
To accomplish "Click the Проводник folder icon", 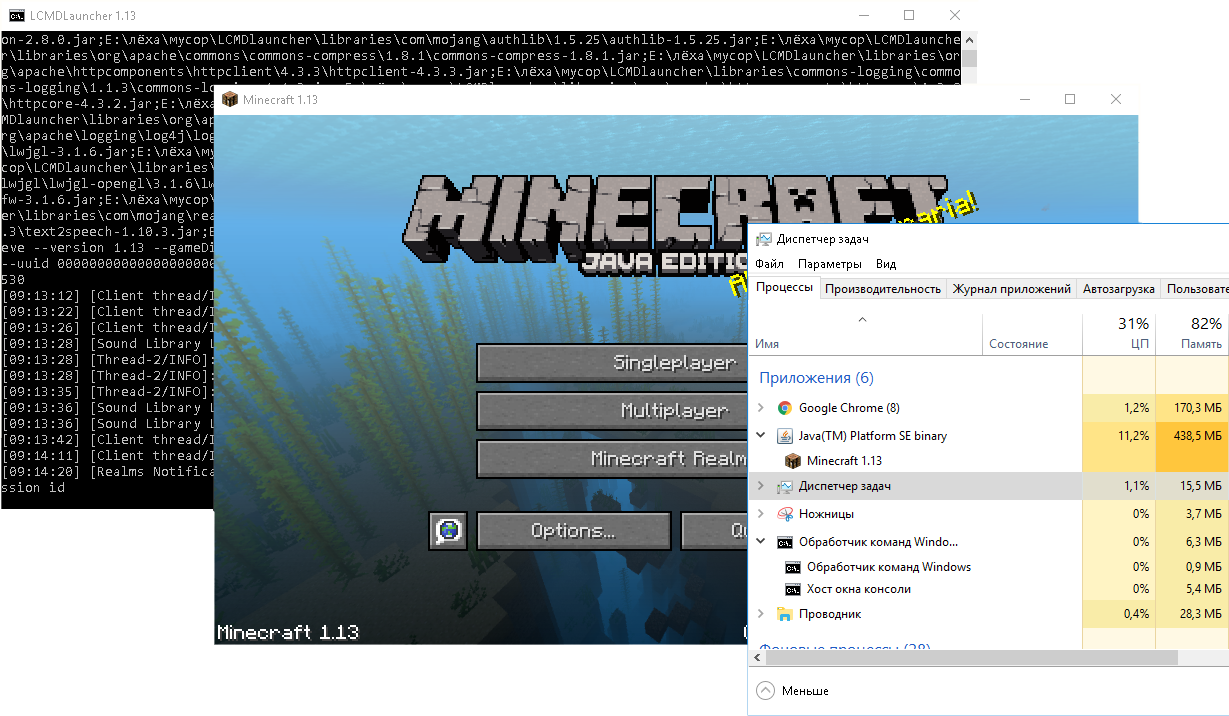I will (783, 613).
